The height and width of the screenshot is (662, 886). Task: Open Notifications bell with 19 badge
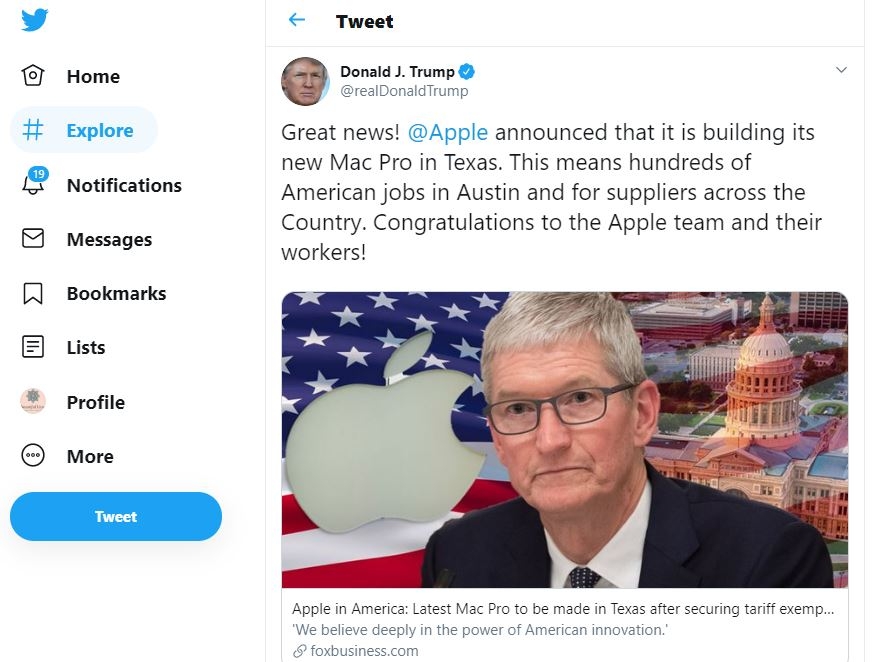click(x=34, y=181)
